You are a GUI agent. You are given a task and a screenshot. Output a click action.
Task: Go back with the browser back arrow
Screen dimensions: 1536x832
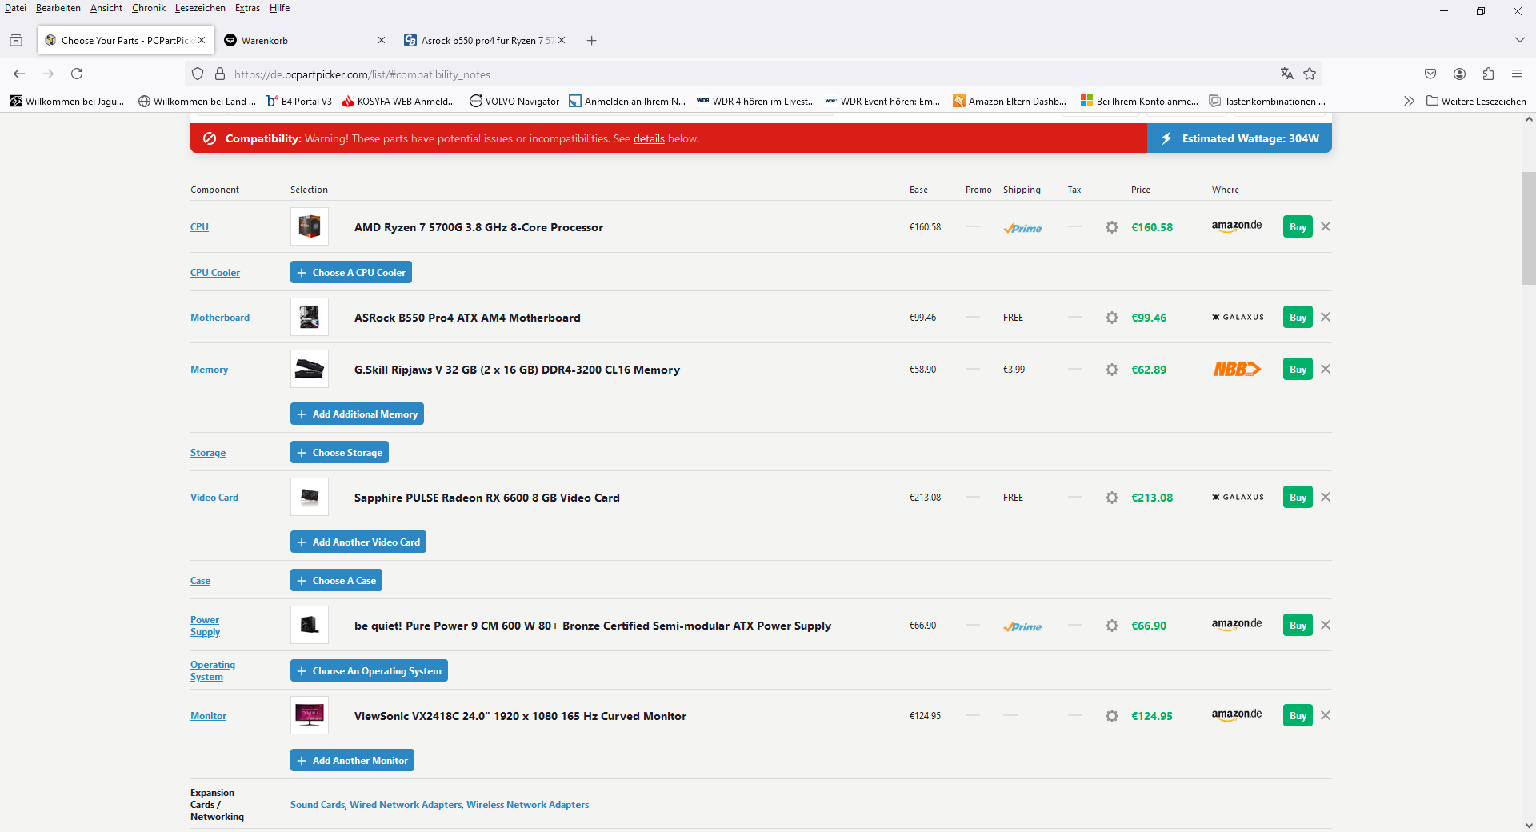click(x=19, y=74)
